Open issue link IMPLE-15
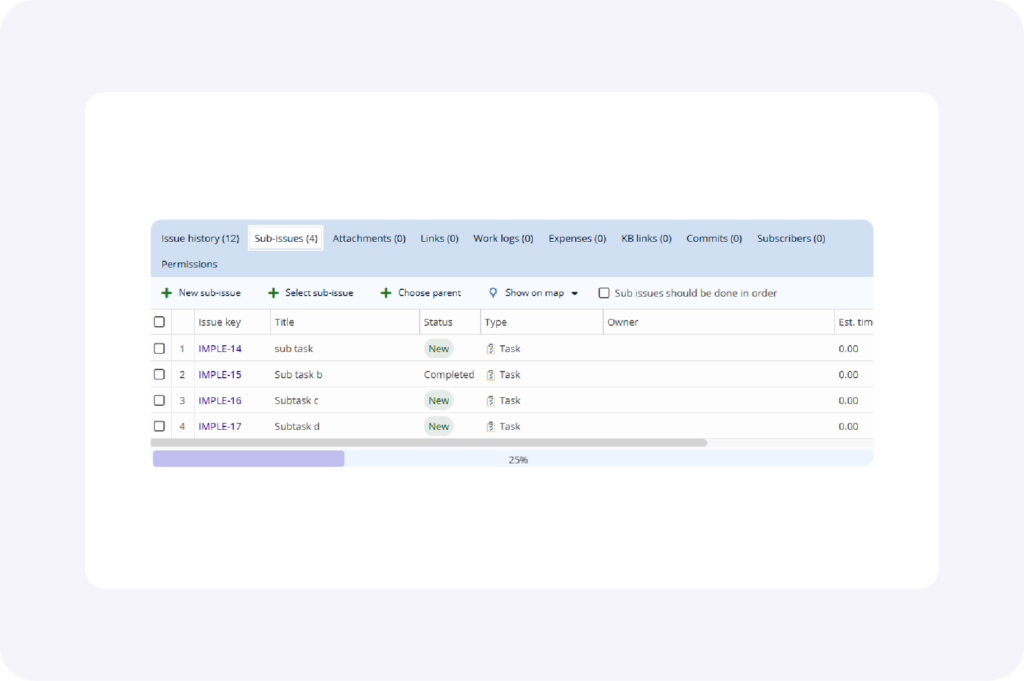Image resolution: width=1024 pixels, height=681 pixels. click(x=220, y=375)
